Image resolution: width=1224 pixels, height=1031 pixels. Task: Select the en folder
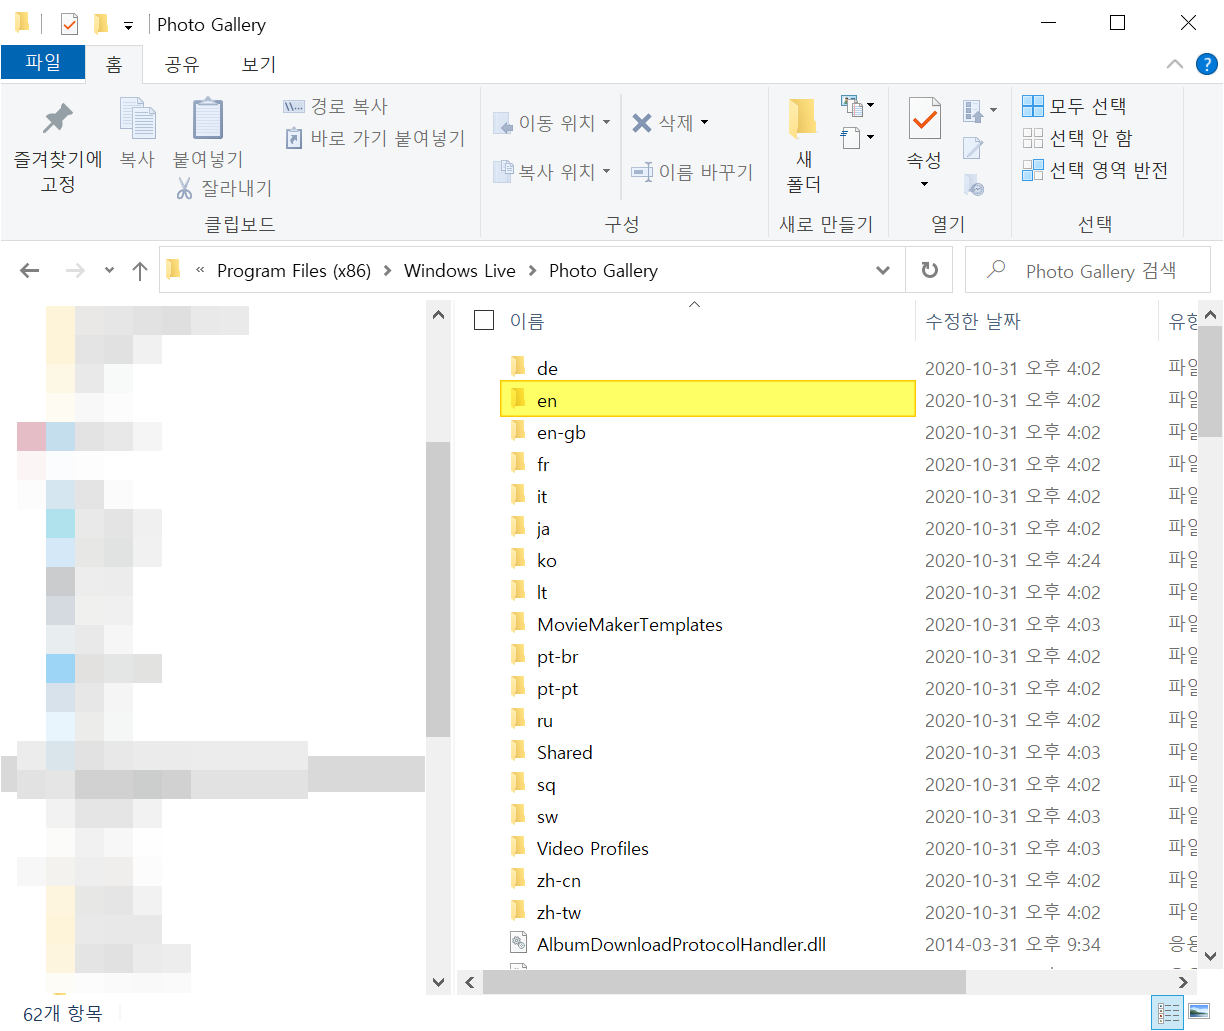(707, 400)
